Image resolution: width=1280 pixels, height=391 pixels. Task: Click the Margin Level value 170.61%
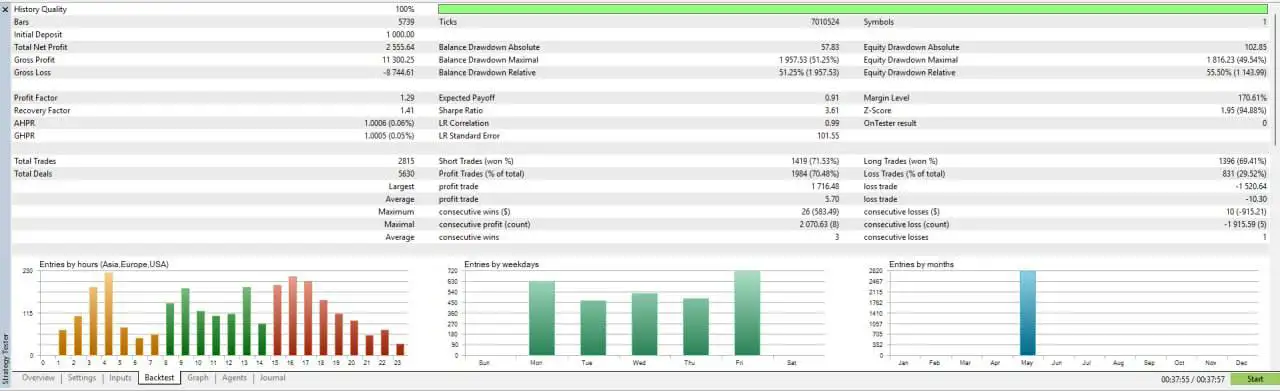click(x=1252, y=98)
